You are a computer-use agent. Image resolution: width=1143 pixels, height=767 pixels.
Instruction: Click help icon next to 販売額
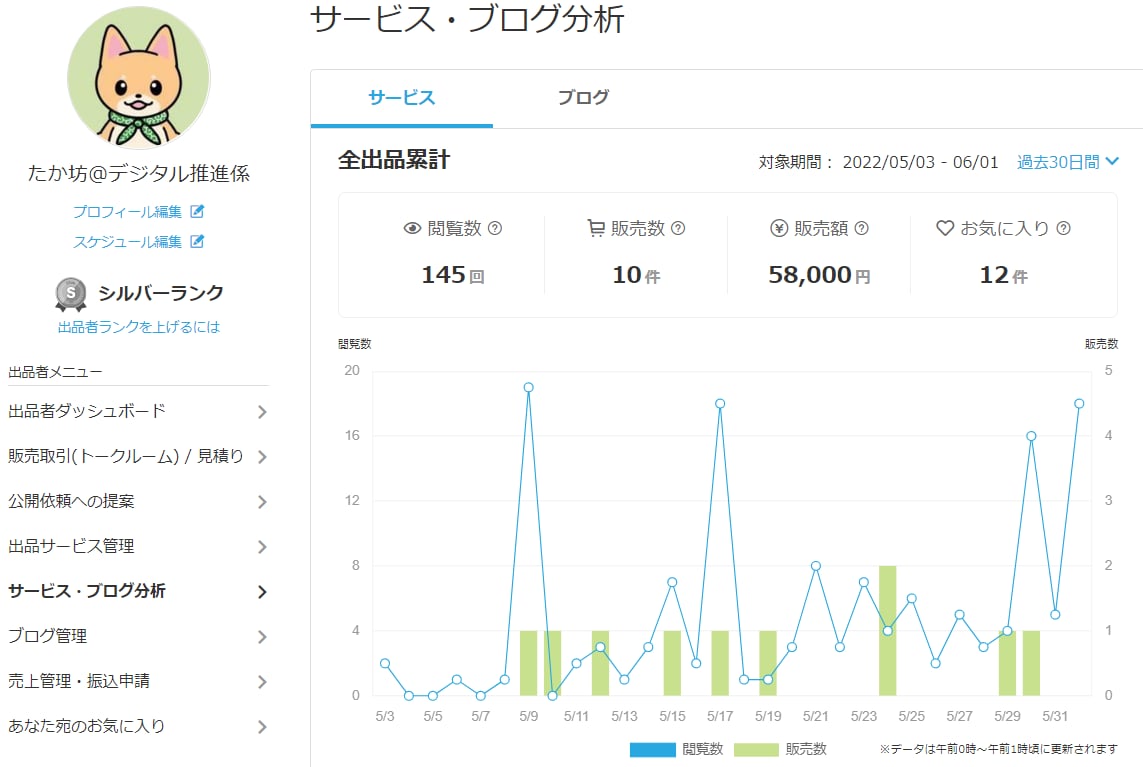point(862,228)
